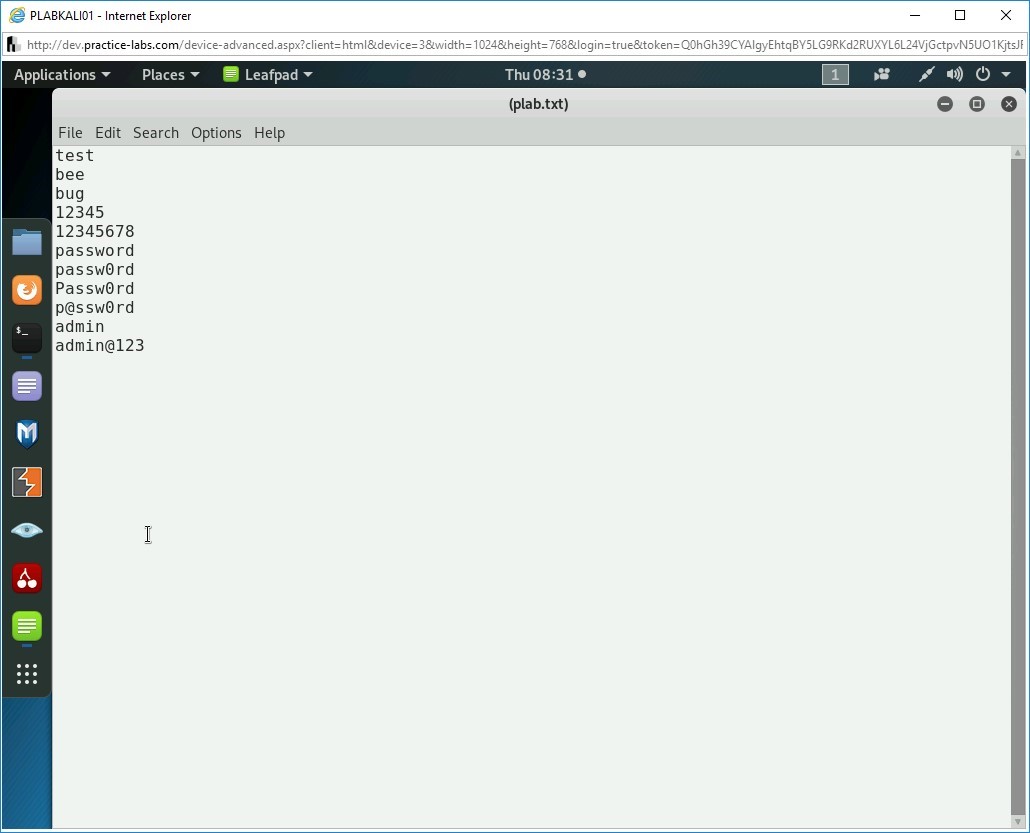This screenshot has width=1030, height=833.
Task: Open the Files folder icon in dock
Action: [27, 242]
